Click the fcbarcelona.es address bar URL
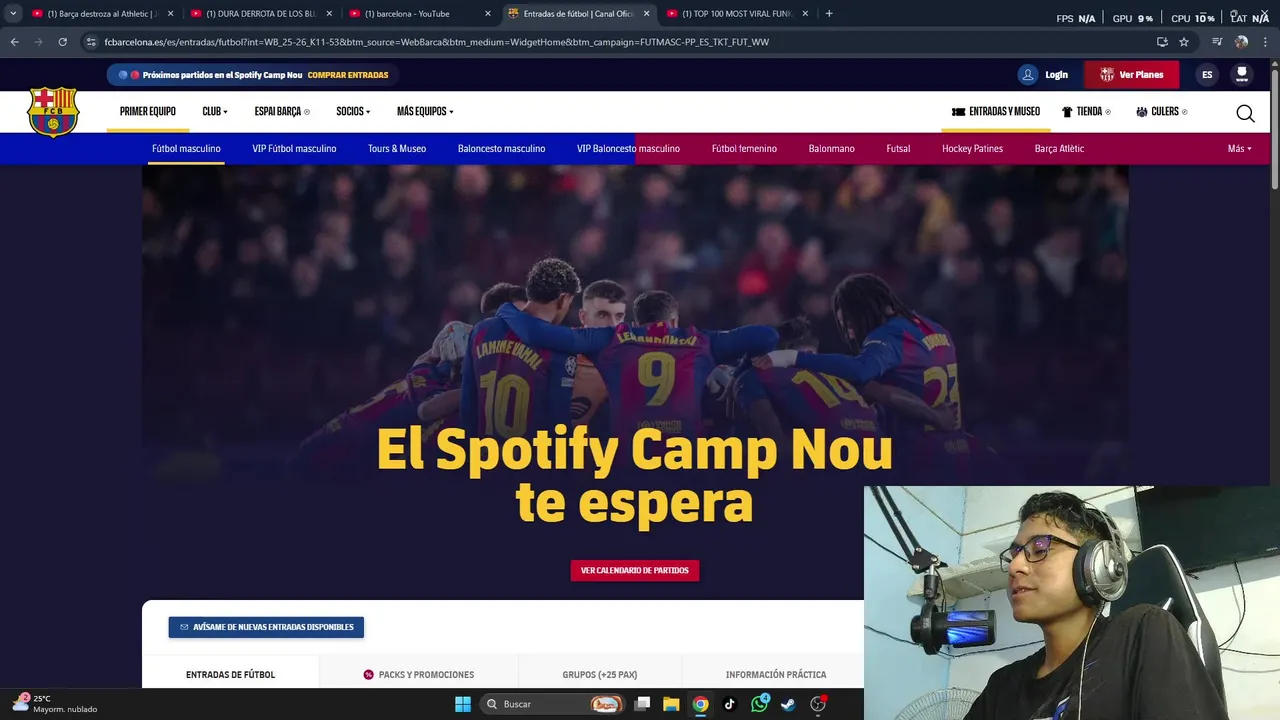1280x720 pixels. [x=437, y=42]
